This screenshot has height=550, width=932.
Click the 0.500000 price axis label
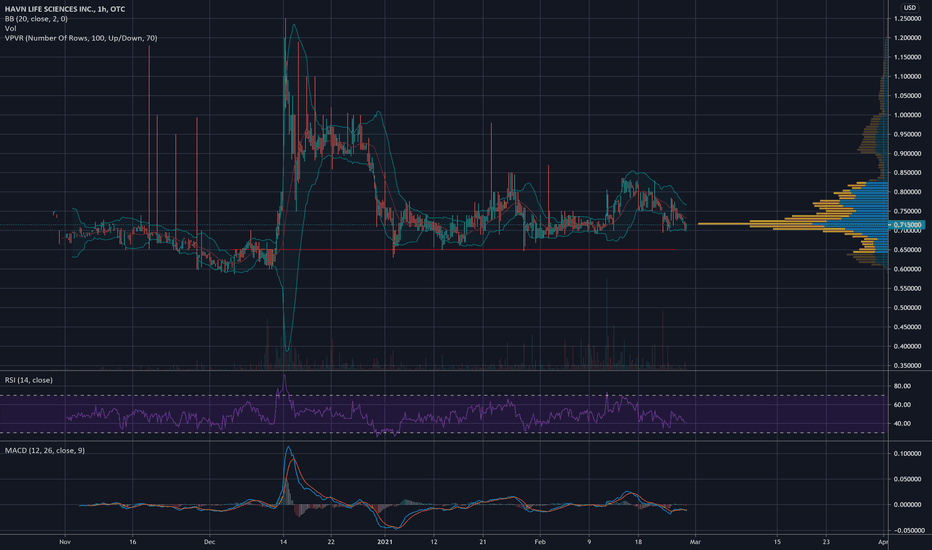tap(907, 307)
